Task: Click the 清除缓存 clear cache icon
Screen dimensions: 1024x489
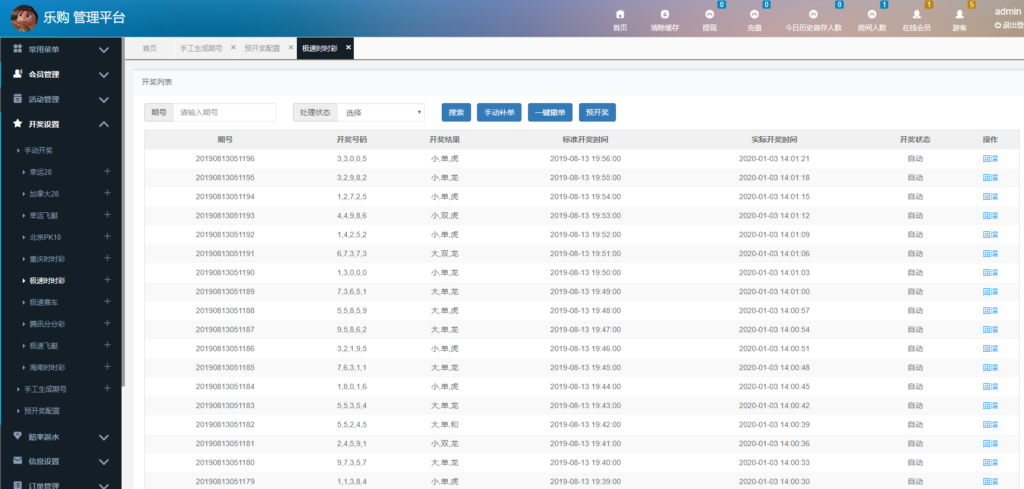Action: 665,14
